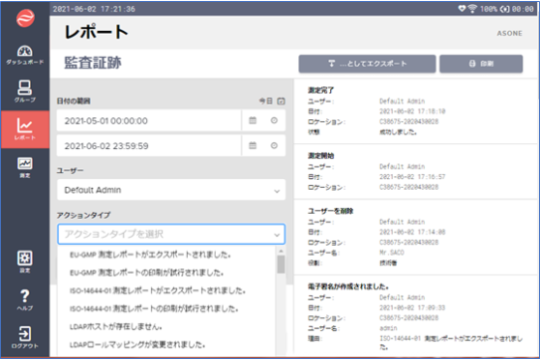The width and height of the screenshot is (540, 360).
Task: Click the red app logo at the top of the sidebar
Action: tap(25, 18)
